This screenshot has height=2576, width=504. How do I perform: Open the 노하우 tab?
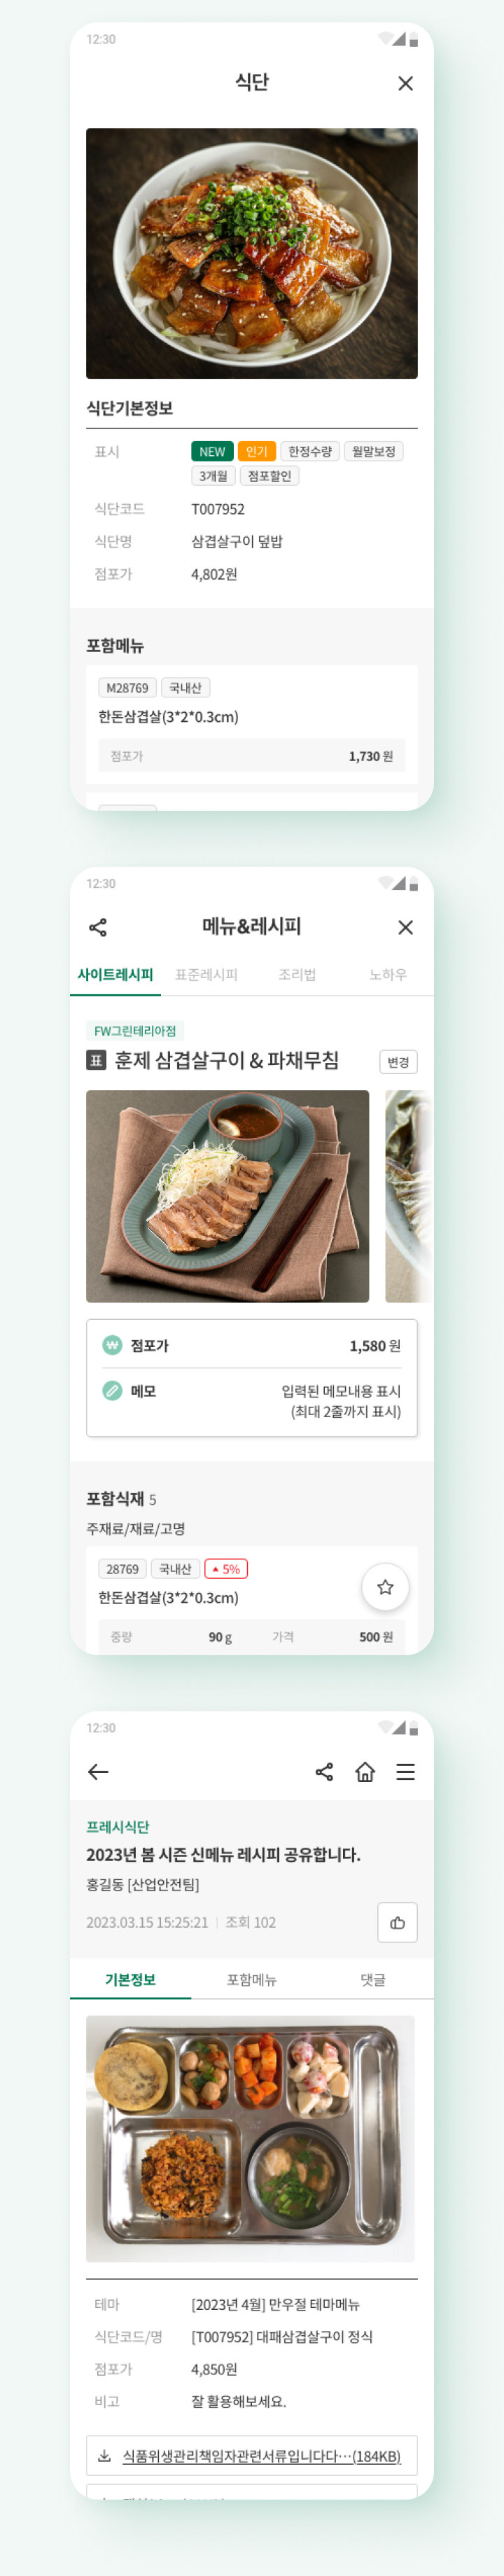(x=387, y=974)
